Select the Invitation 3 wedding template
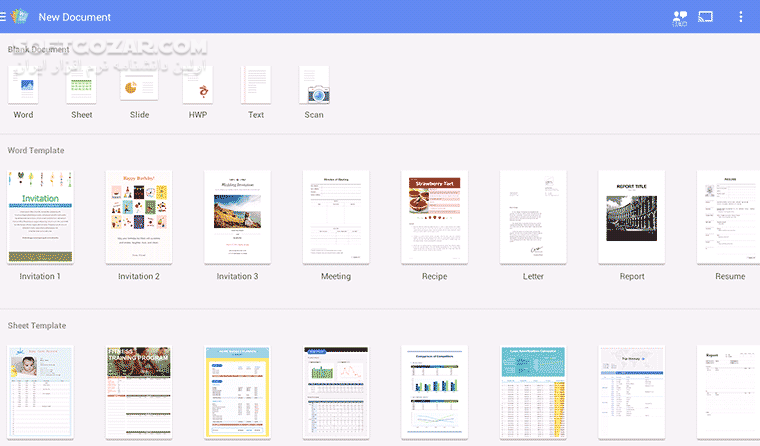This screenshot has height=446, width=760. pos(238,217)
